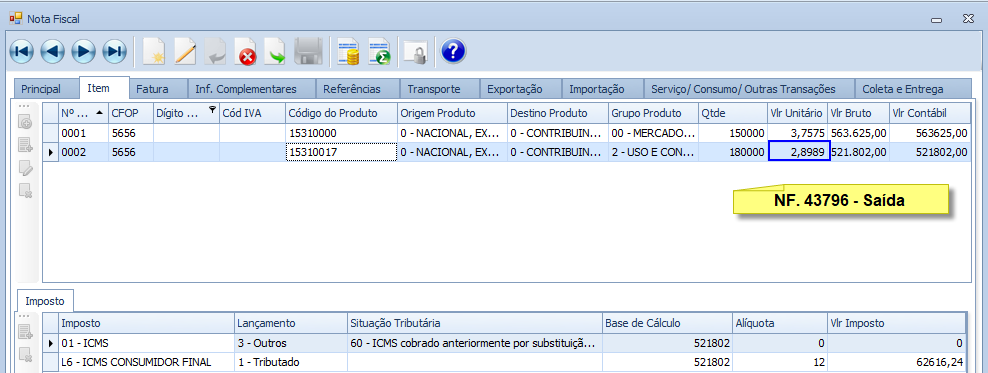
Task: Go to the previous record
Action: coord(52,51)
